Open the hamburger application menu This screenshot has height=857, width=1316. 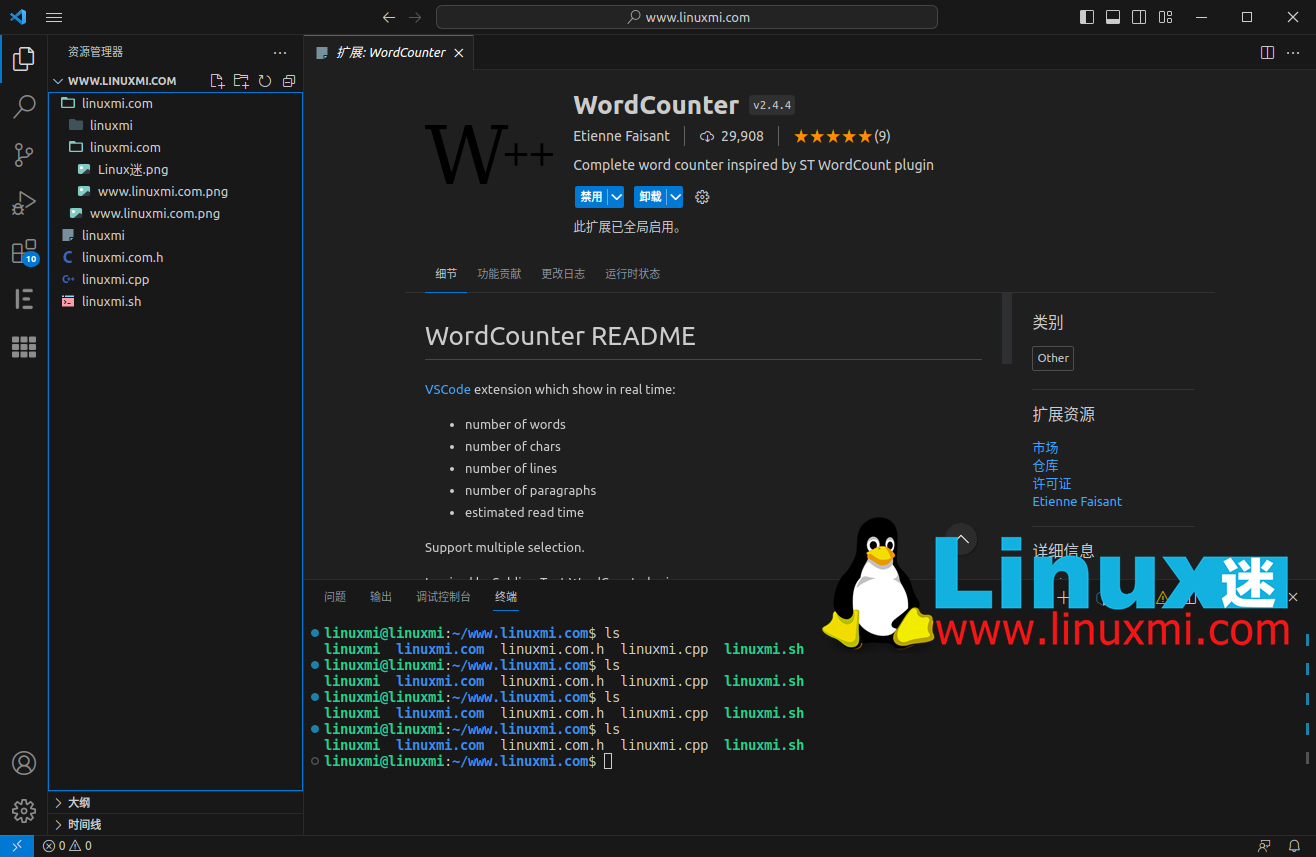coord(54,17)
